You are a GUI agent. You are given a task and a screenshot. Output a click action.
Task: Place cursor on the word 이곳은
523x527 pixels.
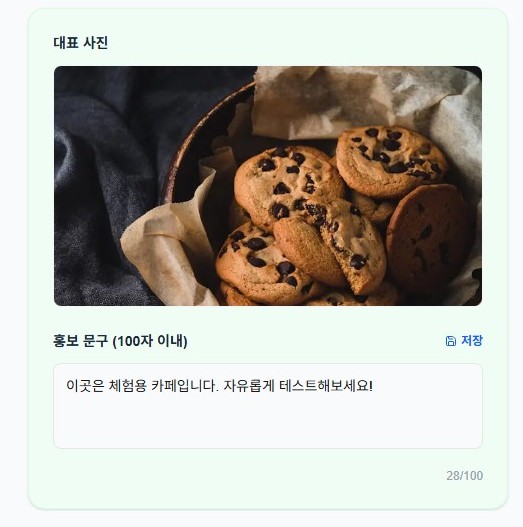point(85,386)
